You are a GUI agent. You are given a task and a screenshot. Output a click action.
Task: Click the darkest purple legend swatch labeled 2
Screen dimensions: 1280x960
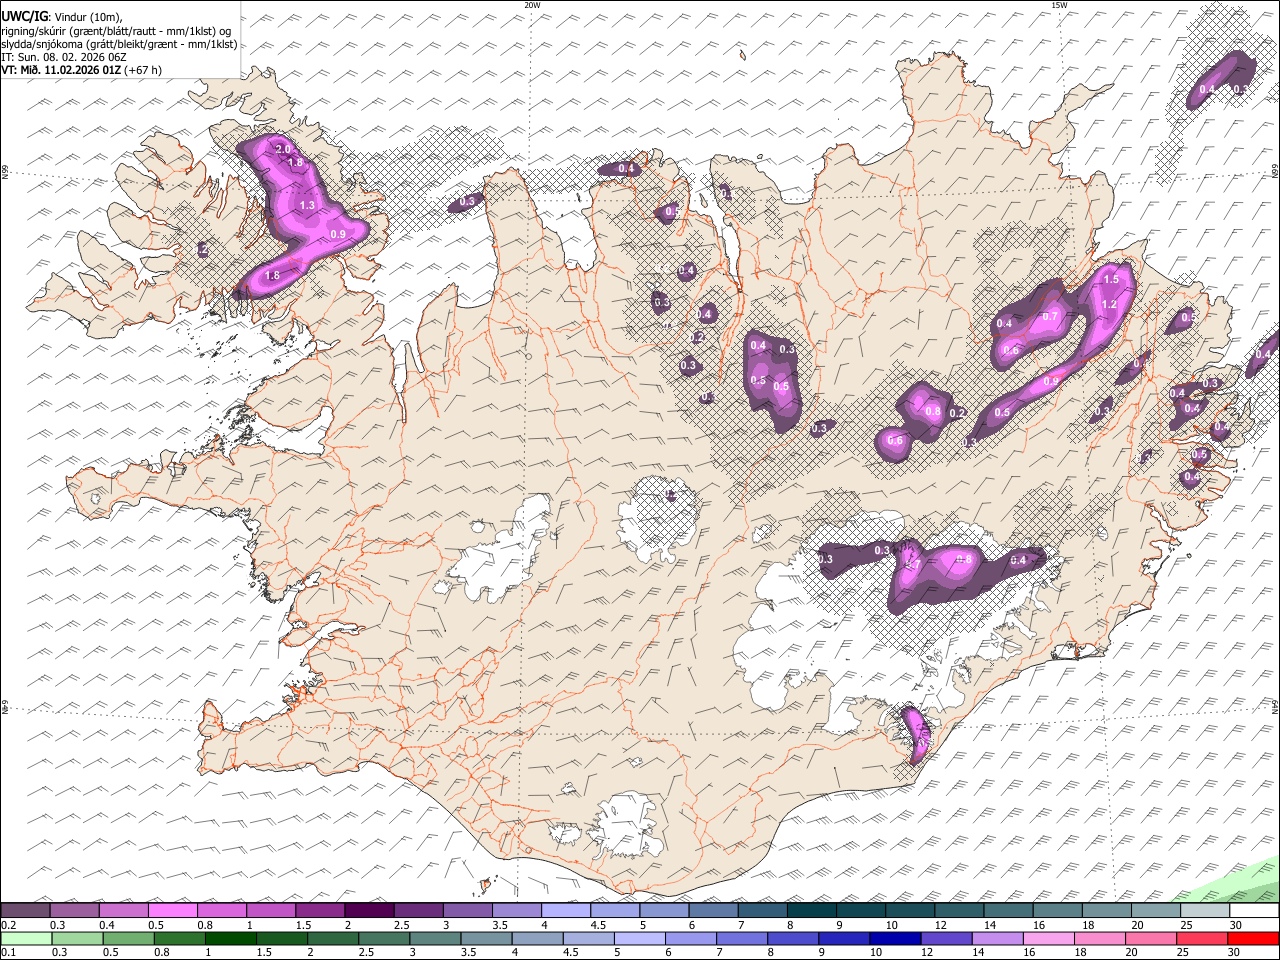(x=369, y=910)
